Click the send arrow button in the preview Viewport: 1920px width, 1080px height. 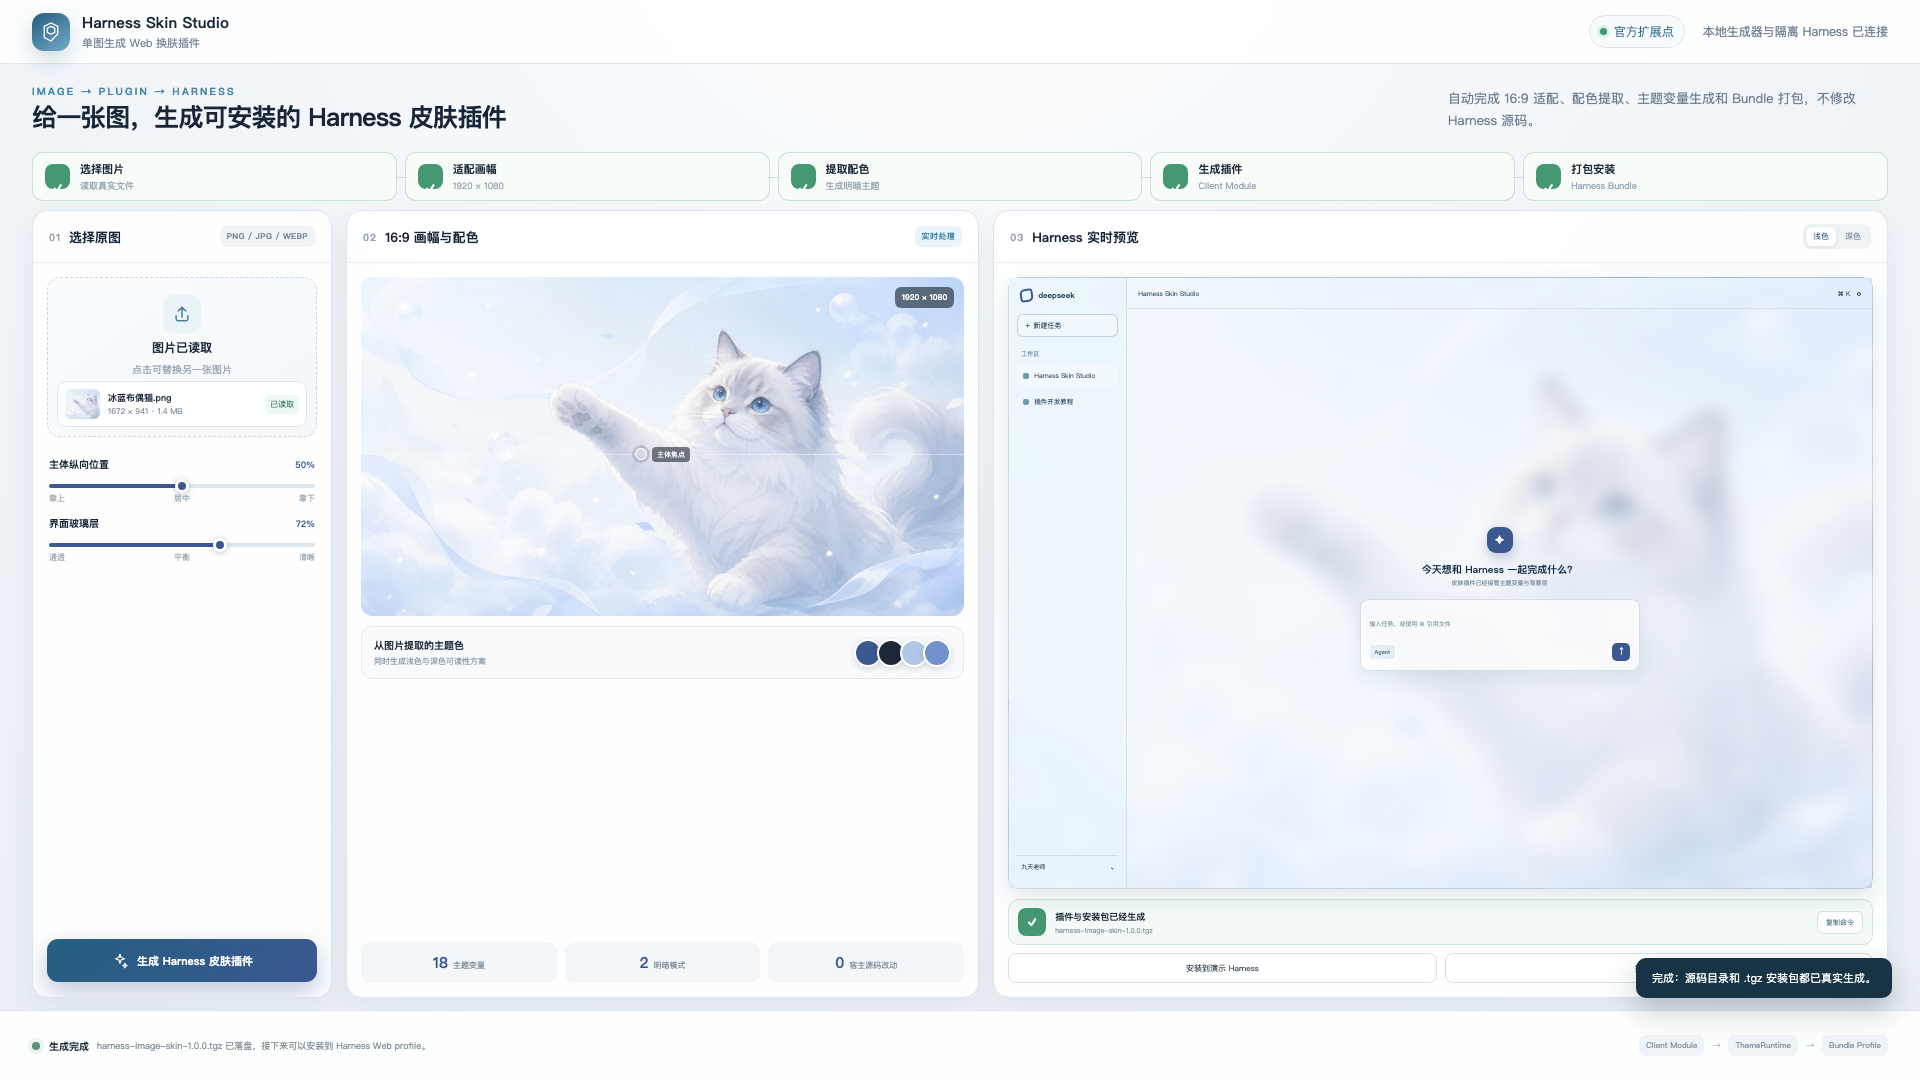point(1621,652)
